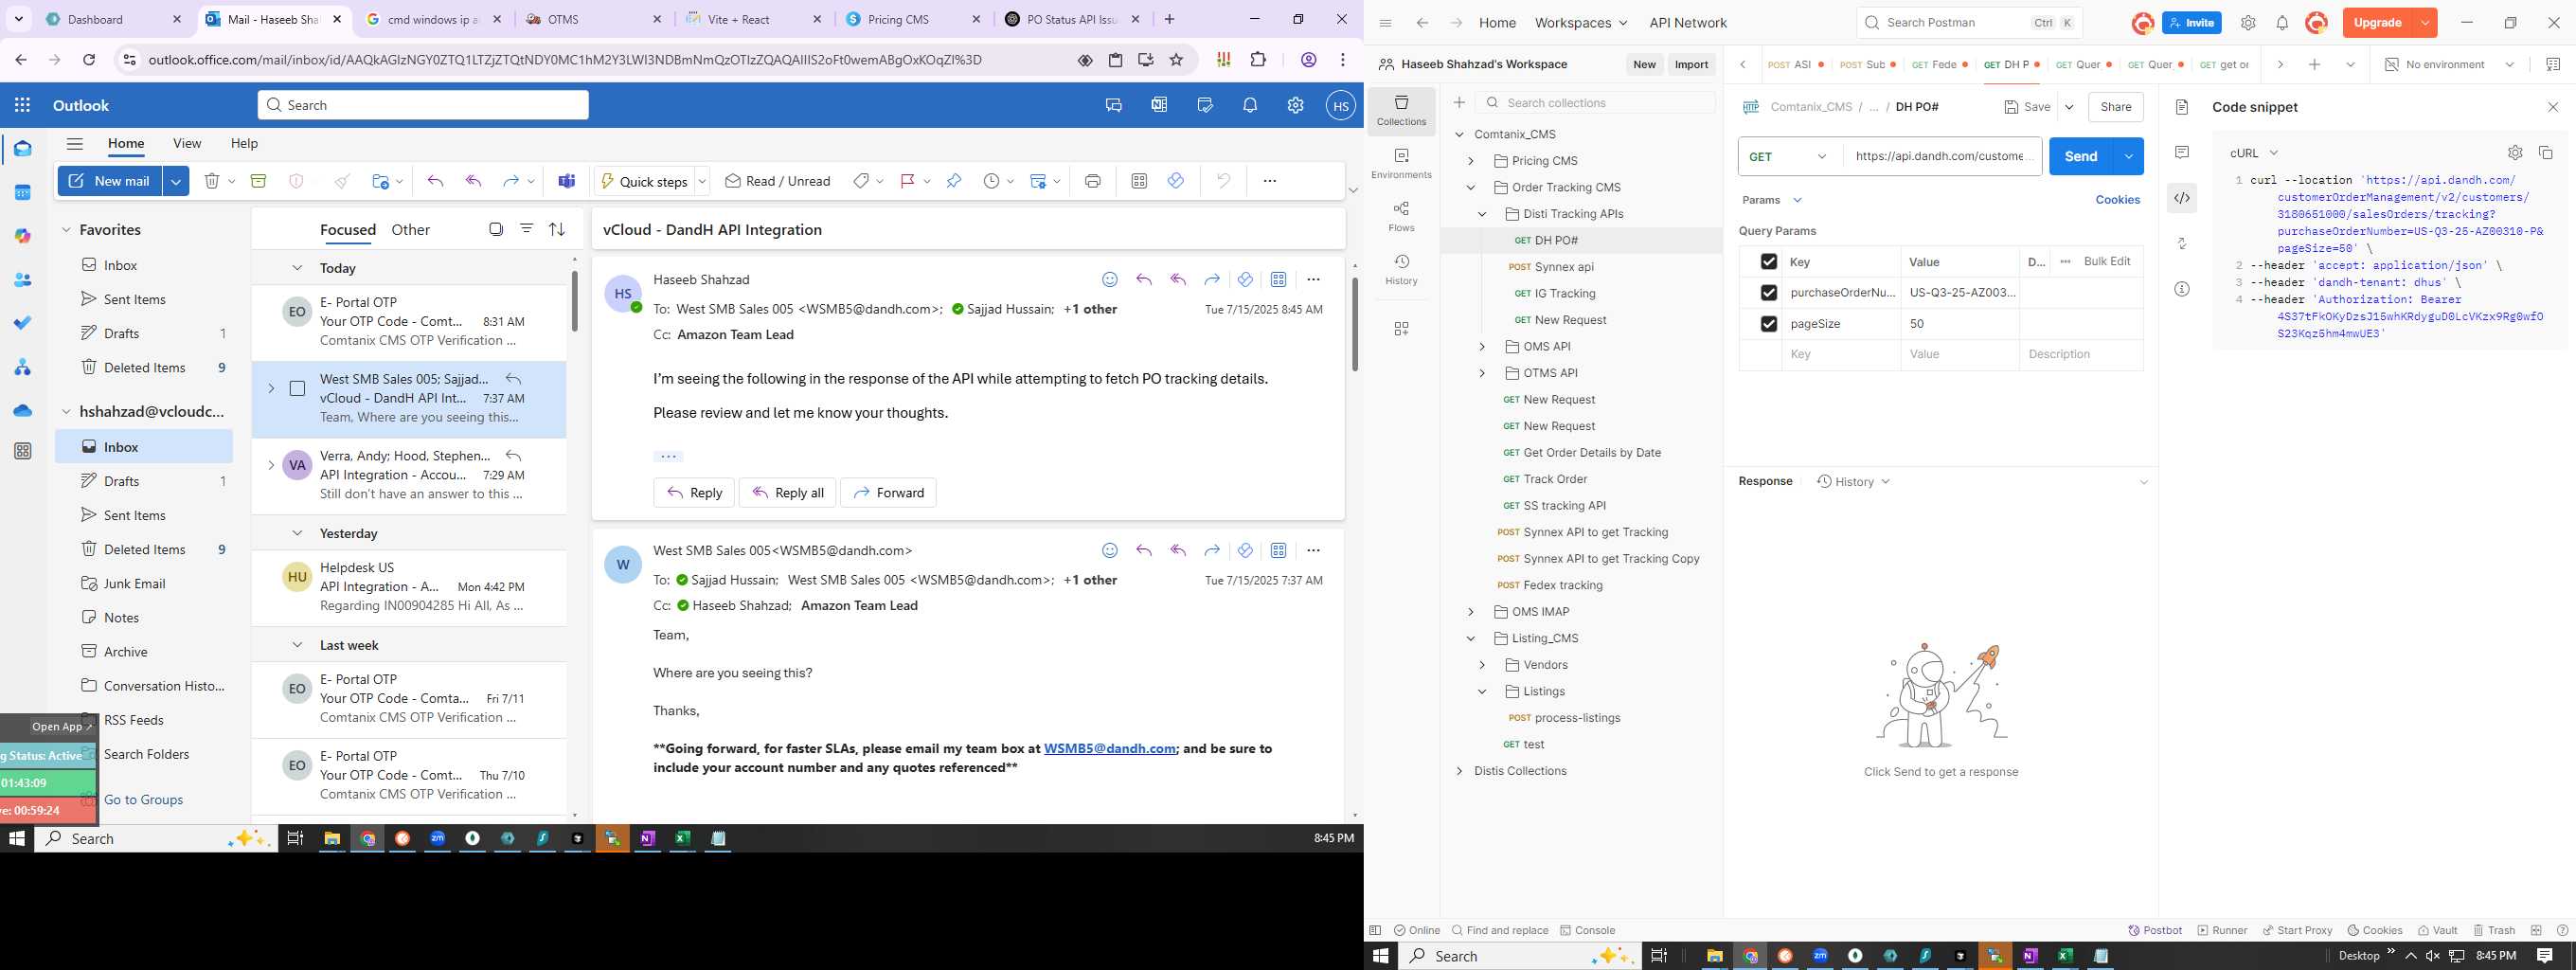2576x970 pixels.
Task: Copy the cURL code snippet
Action: coord(2545,153)
